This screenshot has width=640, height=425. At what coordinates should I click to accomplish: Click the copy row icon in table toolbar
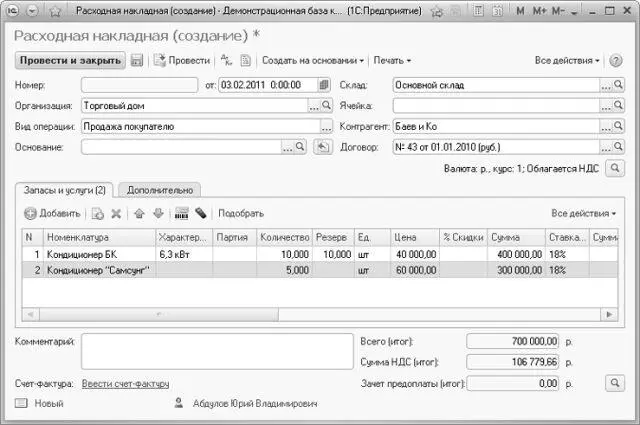(97, 213)
